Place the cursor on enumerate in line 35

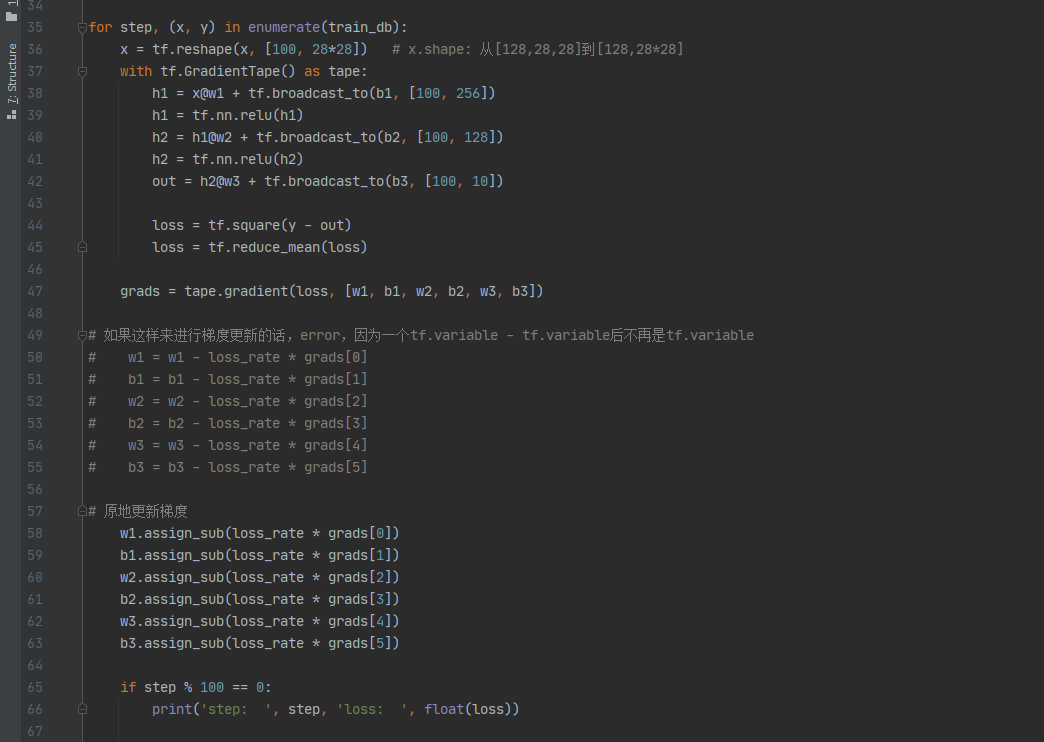click(286, 27)
